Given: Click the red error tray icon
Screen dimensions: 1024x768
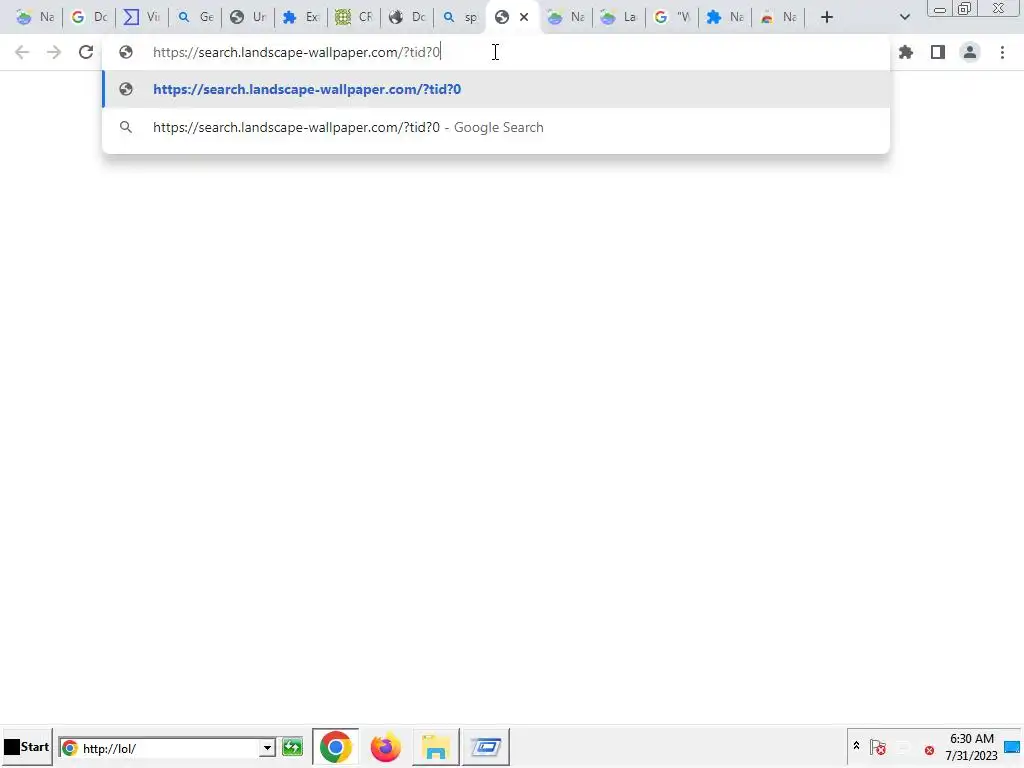Looking at the screenshot, I should tap(929, 750).
